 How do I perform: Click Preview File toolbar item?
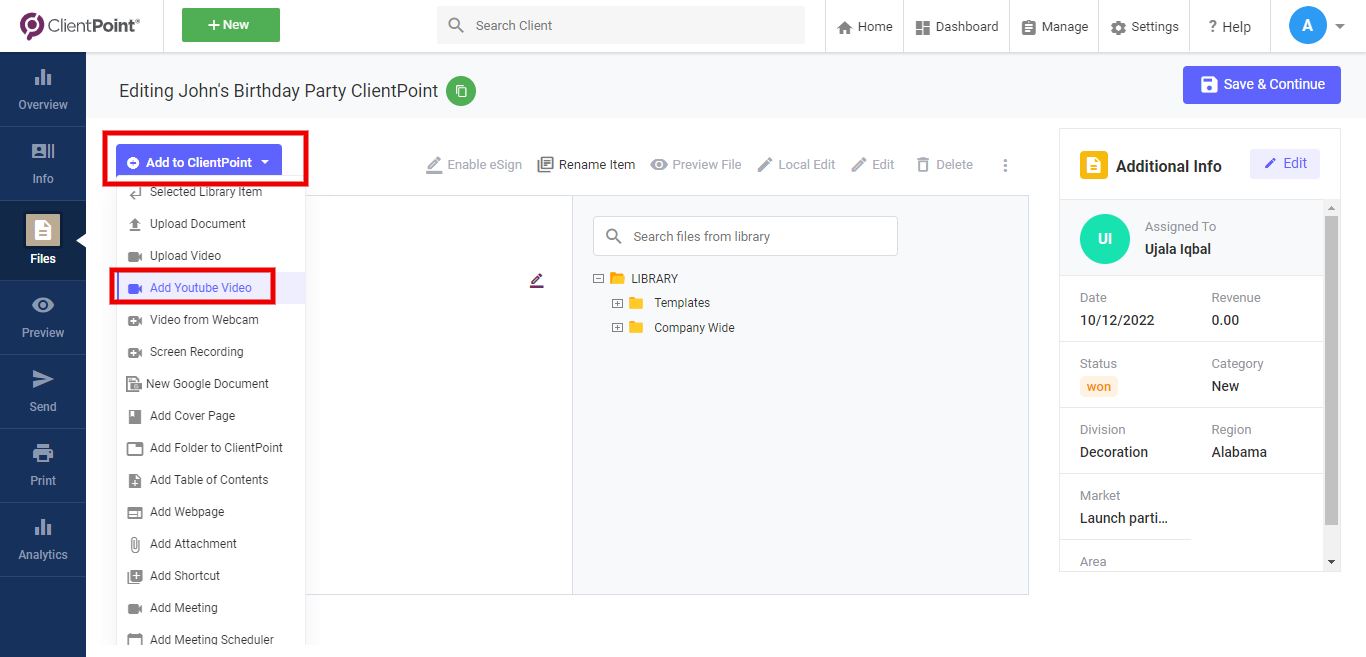coord(696,165)
